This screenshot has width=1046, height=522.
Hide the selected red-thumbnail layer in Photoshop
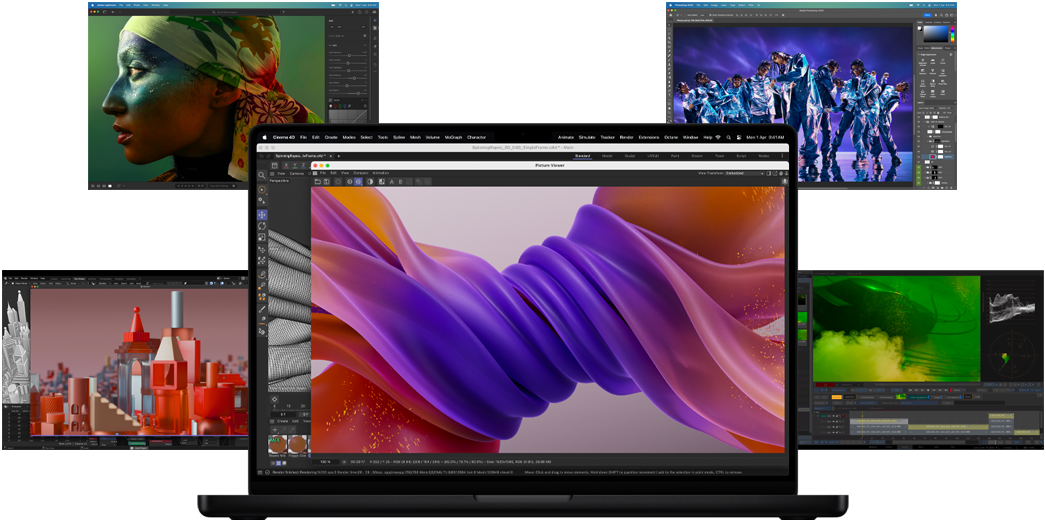pos(919,157)
